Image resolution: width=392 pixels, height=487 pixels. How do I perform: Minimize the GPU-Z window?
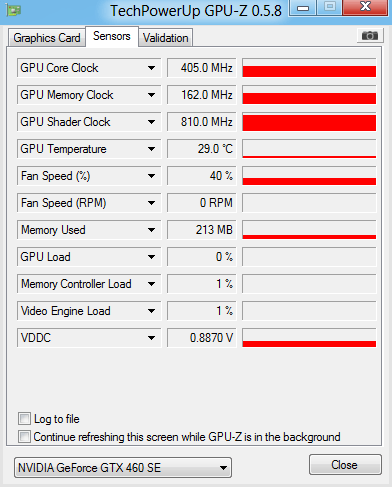click(x=303, y=7)
